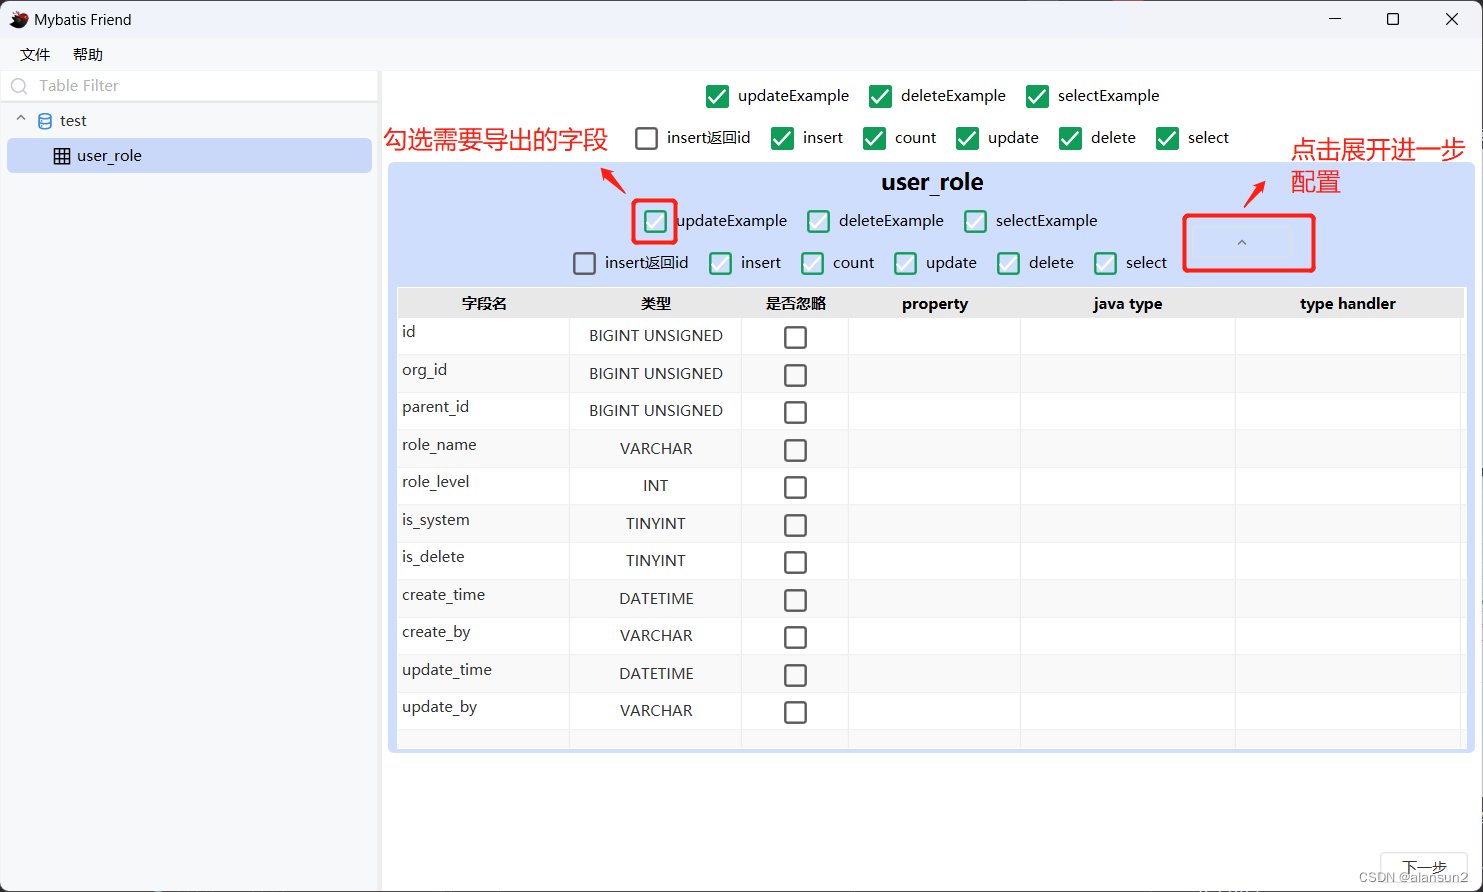Screen dimensions: 1483x892
Task: Select the org_id field name cell
Action: pos(484,374)
